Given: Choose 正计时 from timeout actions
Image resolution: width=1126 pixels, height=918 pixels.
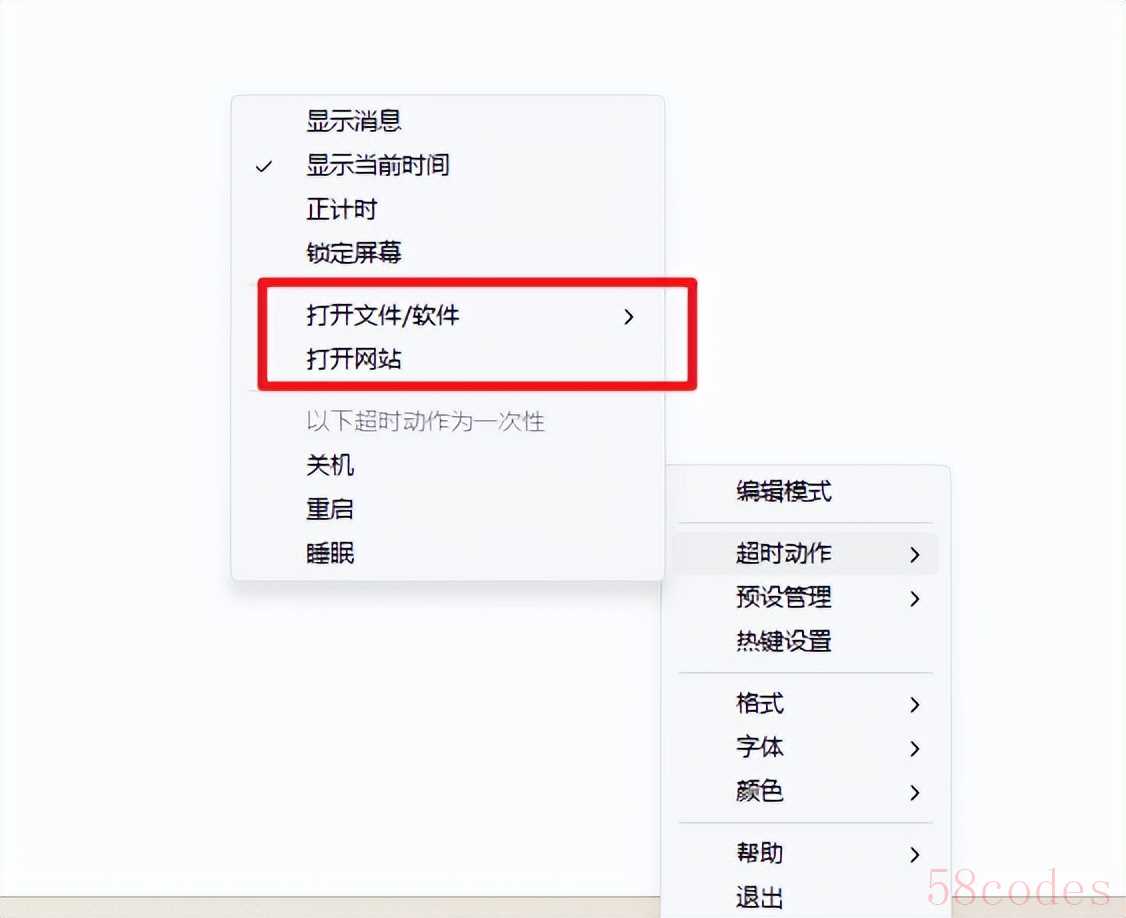Looking at the screenshot, I should [x=448, y=209].
